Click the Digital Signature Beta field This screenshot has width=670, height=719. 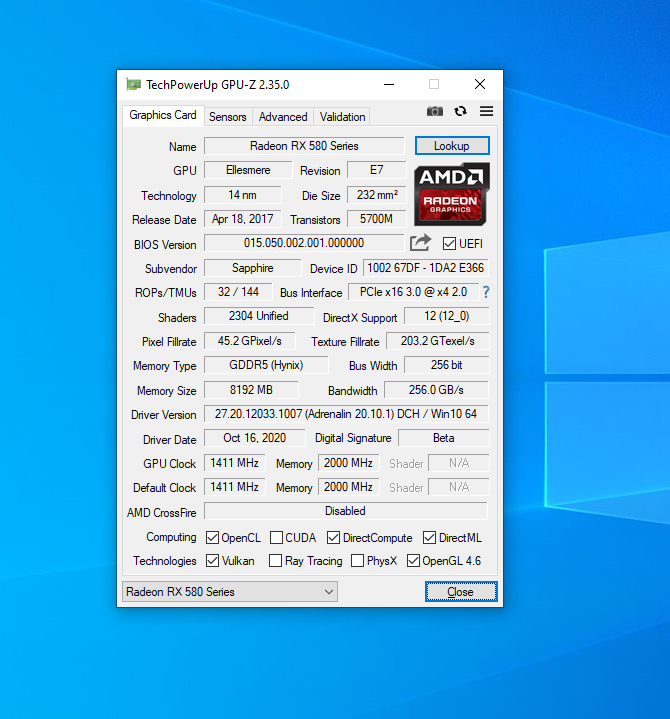443,438
